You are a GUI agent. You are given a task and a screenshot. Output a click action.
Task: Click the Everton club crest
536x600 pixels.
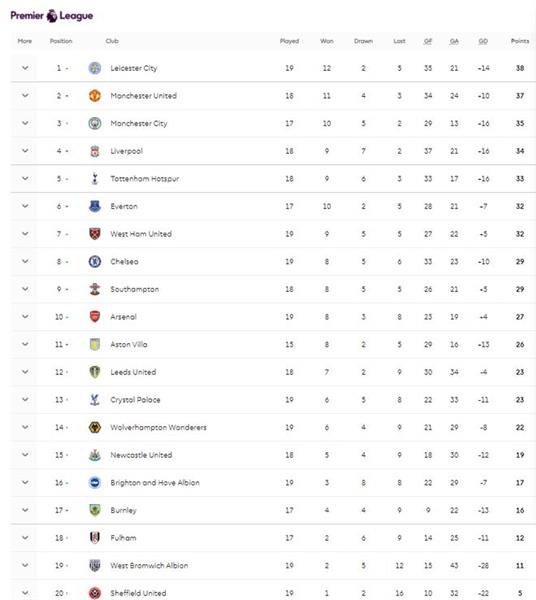[94, 206]
